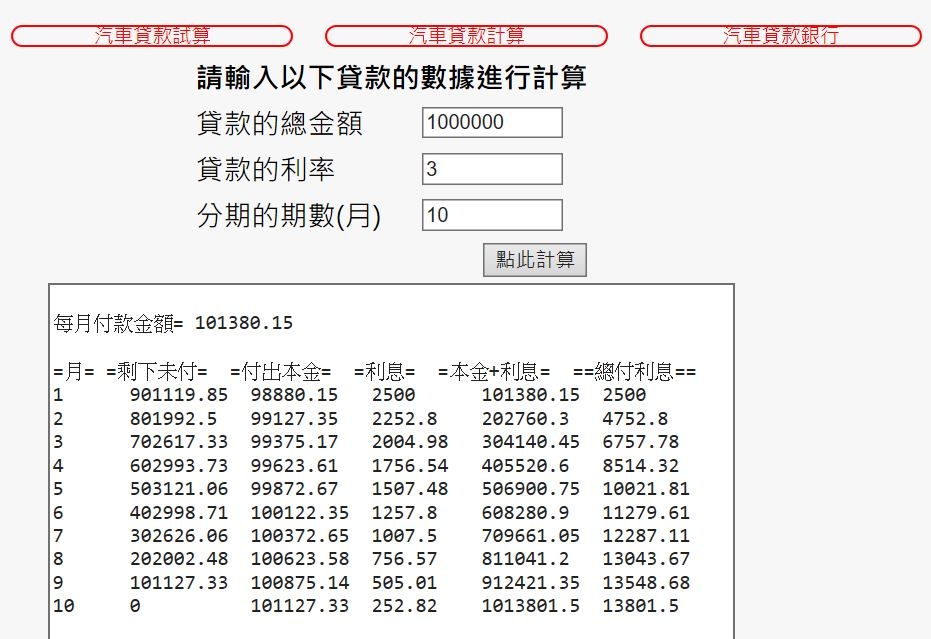Viewport: 931px width, 639px height.
Task: Click the 貸款的總金額 label
Action: pyautogui.click(x=280, y=124)
